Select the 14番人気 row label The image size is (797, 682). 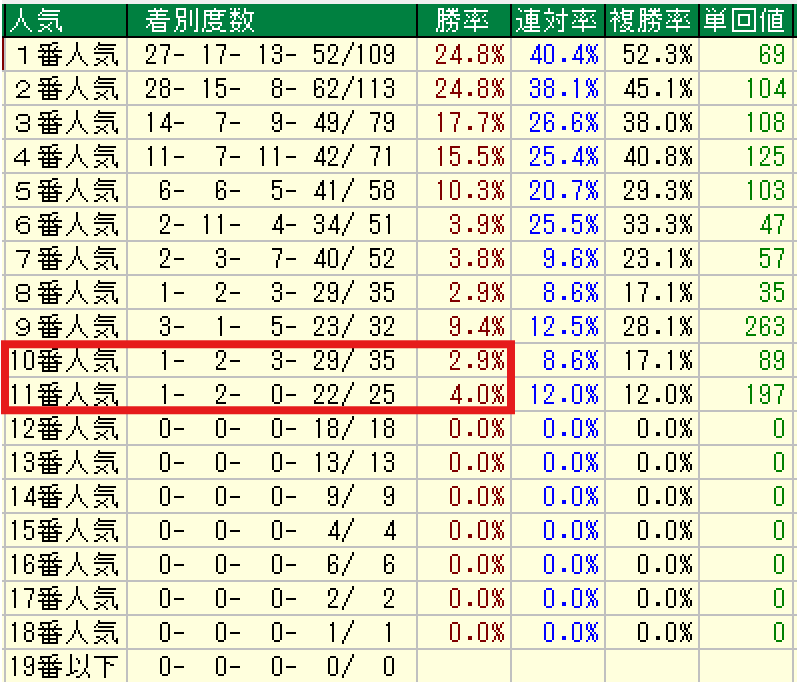[x=66, y=497]
